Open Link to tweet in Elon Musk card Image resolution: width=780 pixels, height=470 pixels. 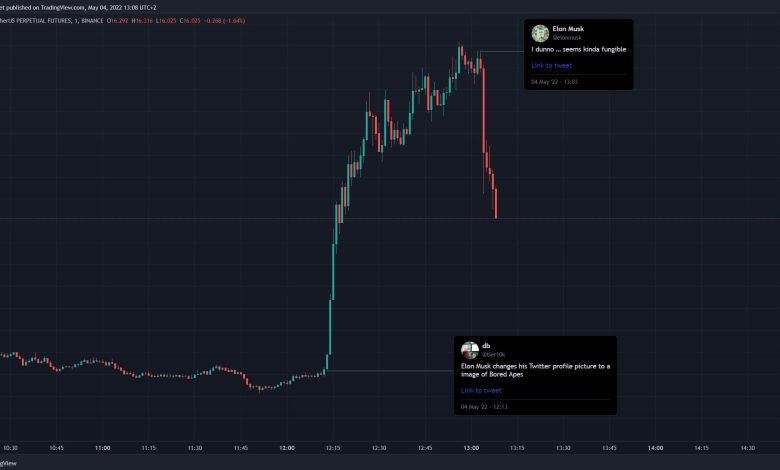coord(551,66)
